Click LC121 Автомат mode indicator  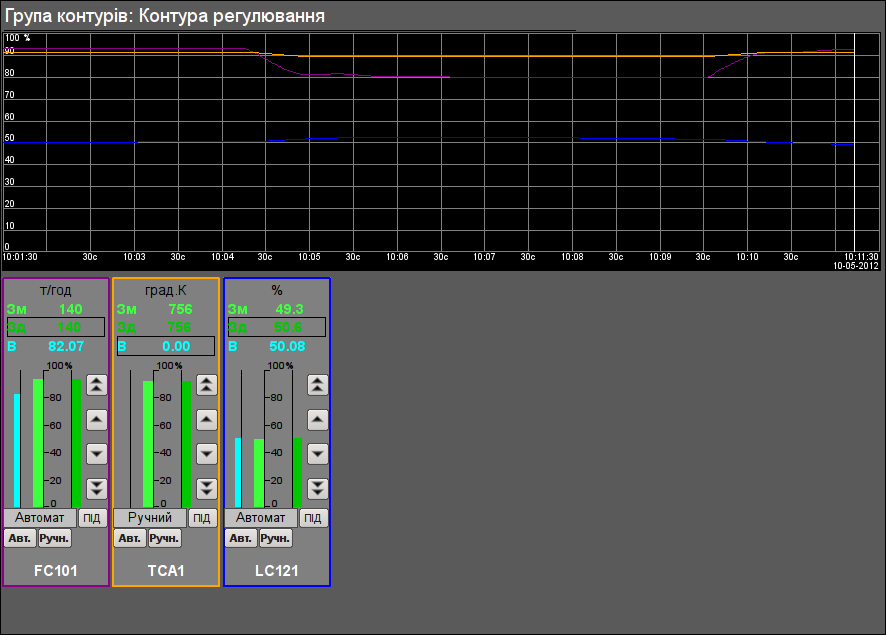pyautogui.click(x=260, y=518)
